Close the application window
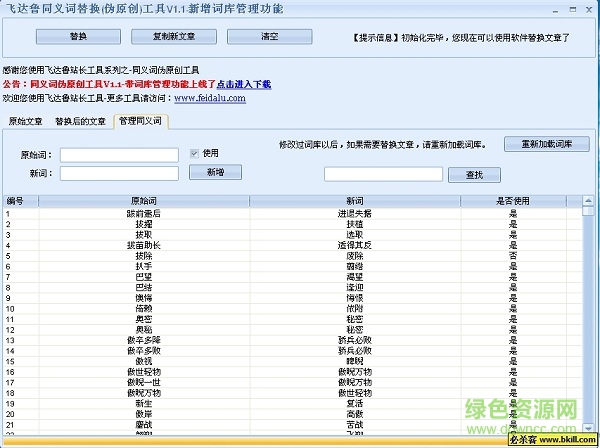This screenshot has height=448, width=600. coord(589,10)
